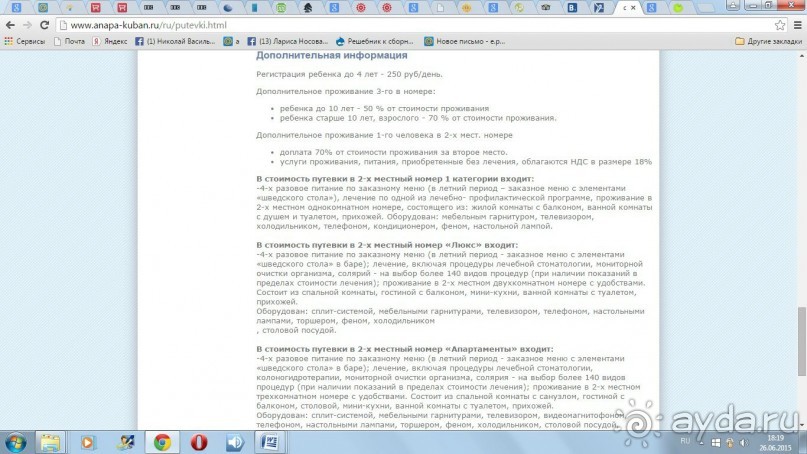Switch to the tab with camera icon
This screenshot has width=807, height=454.
(546, 8)
